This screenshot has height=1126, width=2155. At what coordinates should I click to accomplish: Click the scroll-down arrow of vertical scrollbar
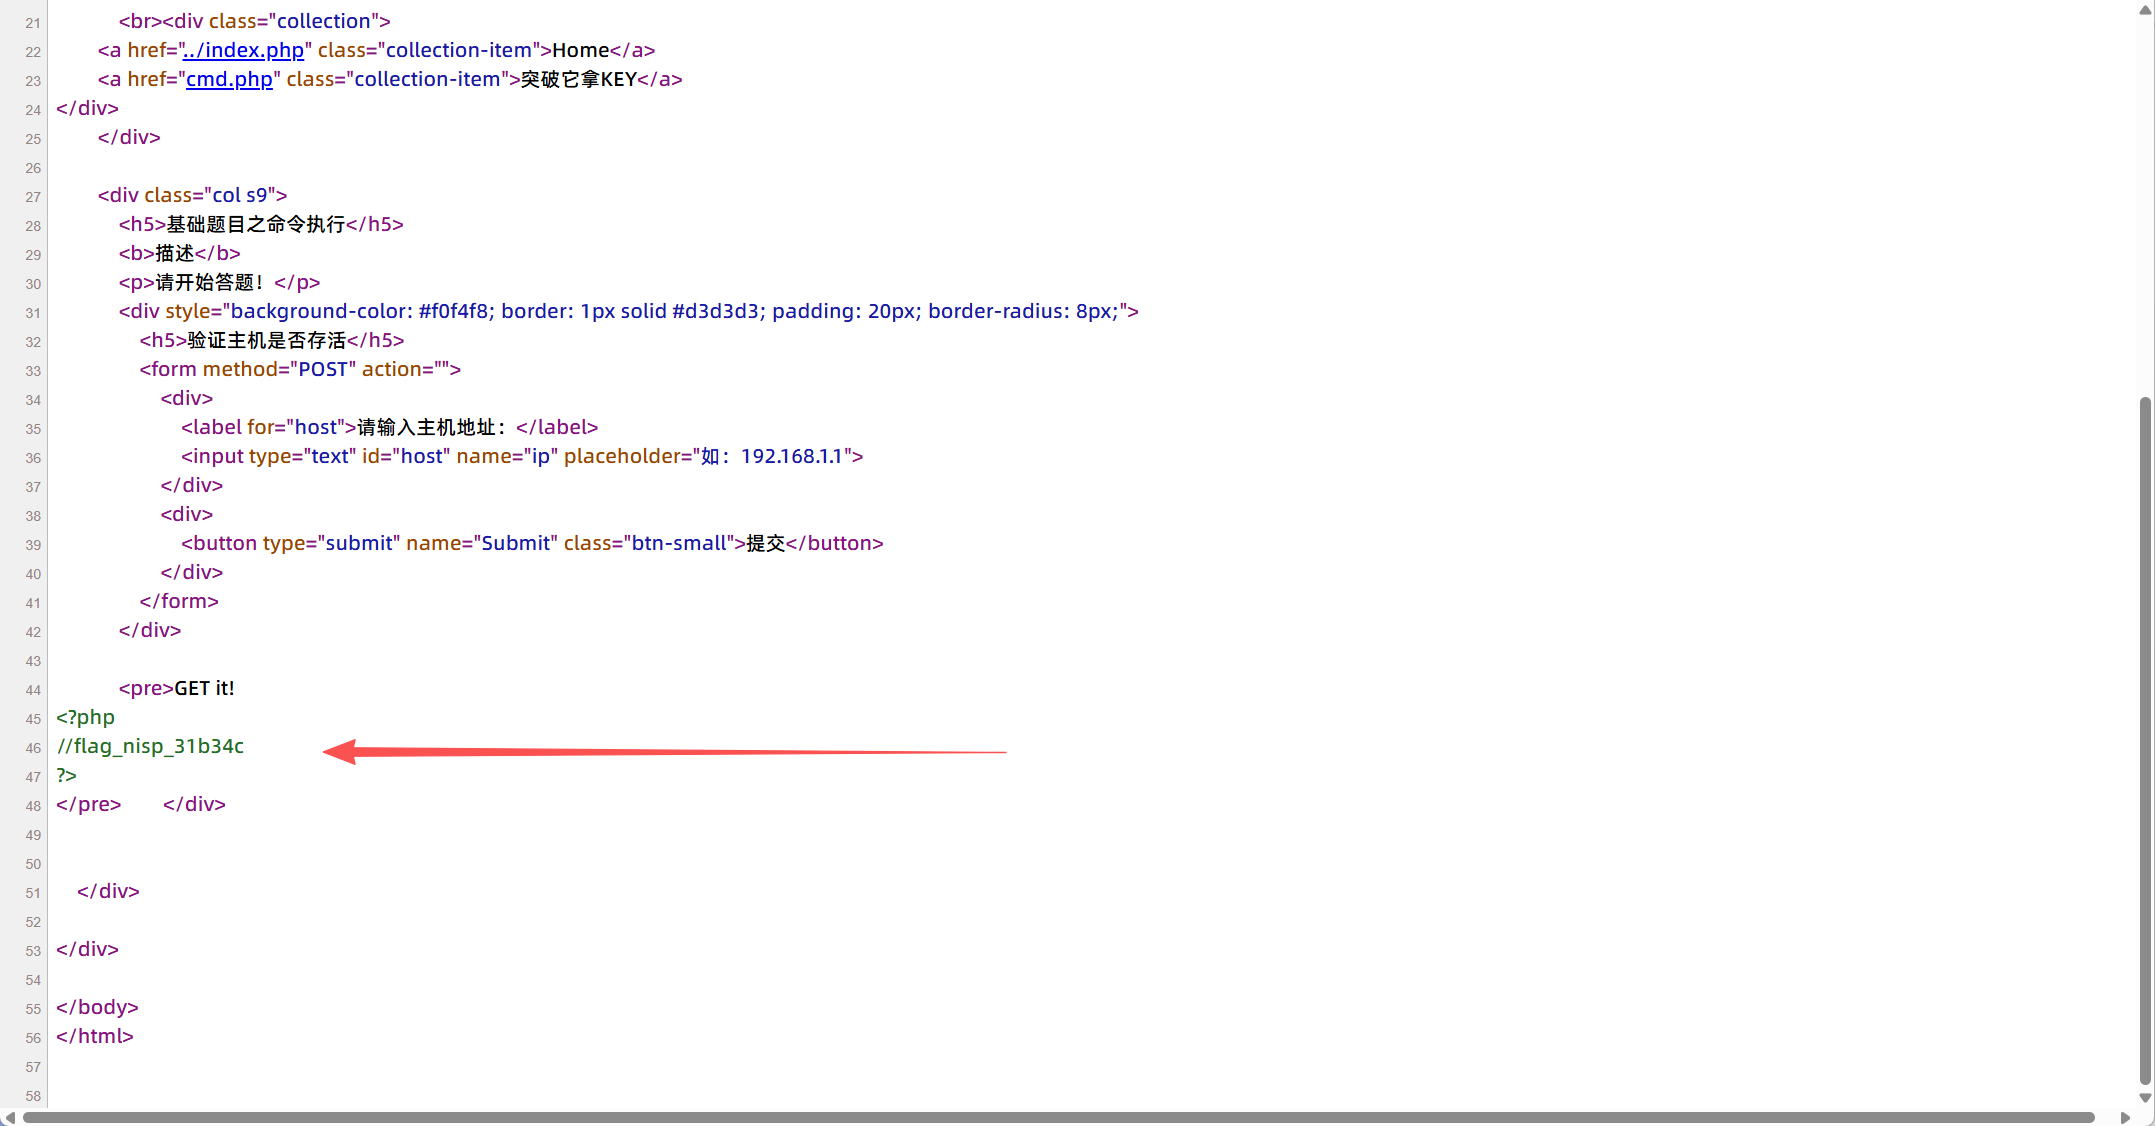(2145, 1098)
